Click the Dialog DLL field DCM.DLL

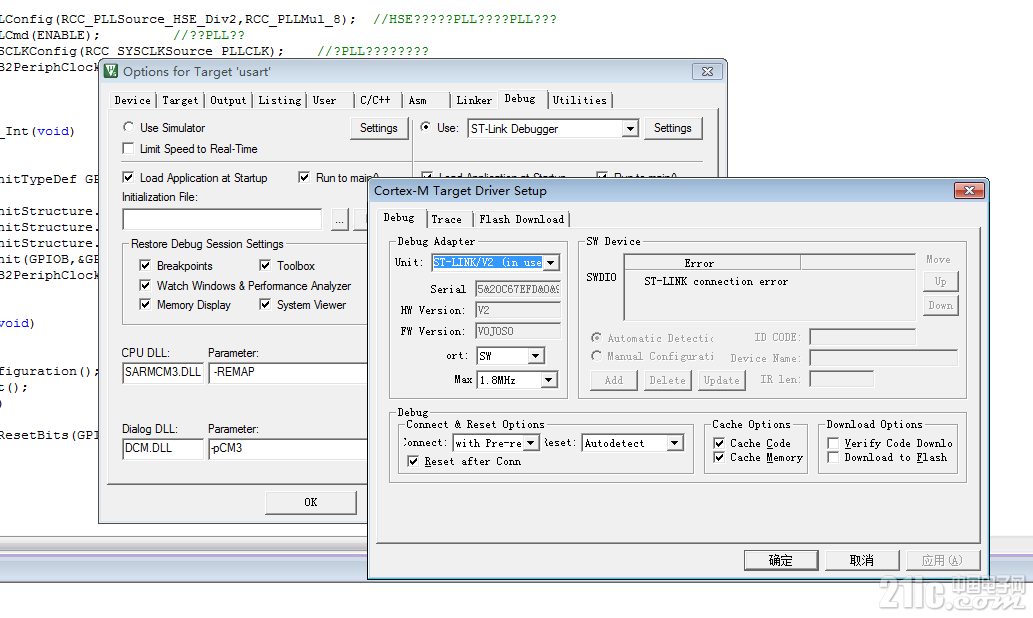tap(163, 448)
